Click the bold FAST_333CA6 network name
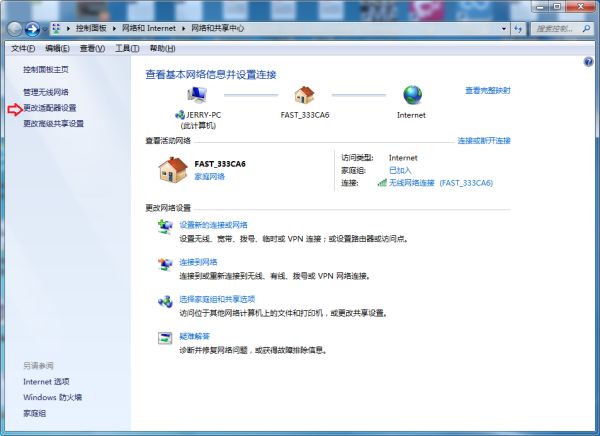 220,164
